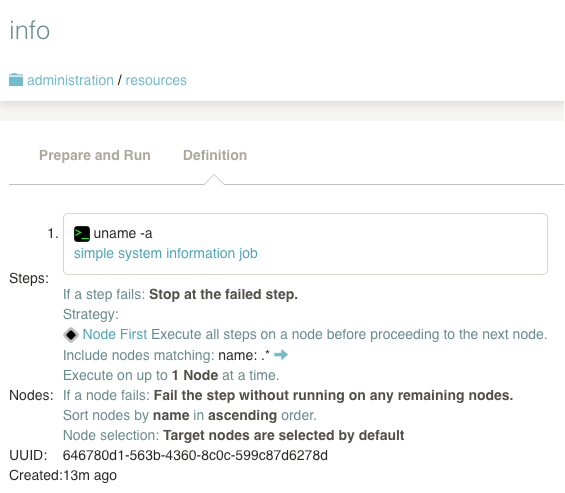565x493 pixels.
Task: Click the blue arrow after name filter
Action: (281, 355)
